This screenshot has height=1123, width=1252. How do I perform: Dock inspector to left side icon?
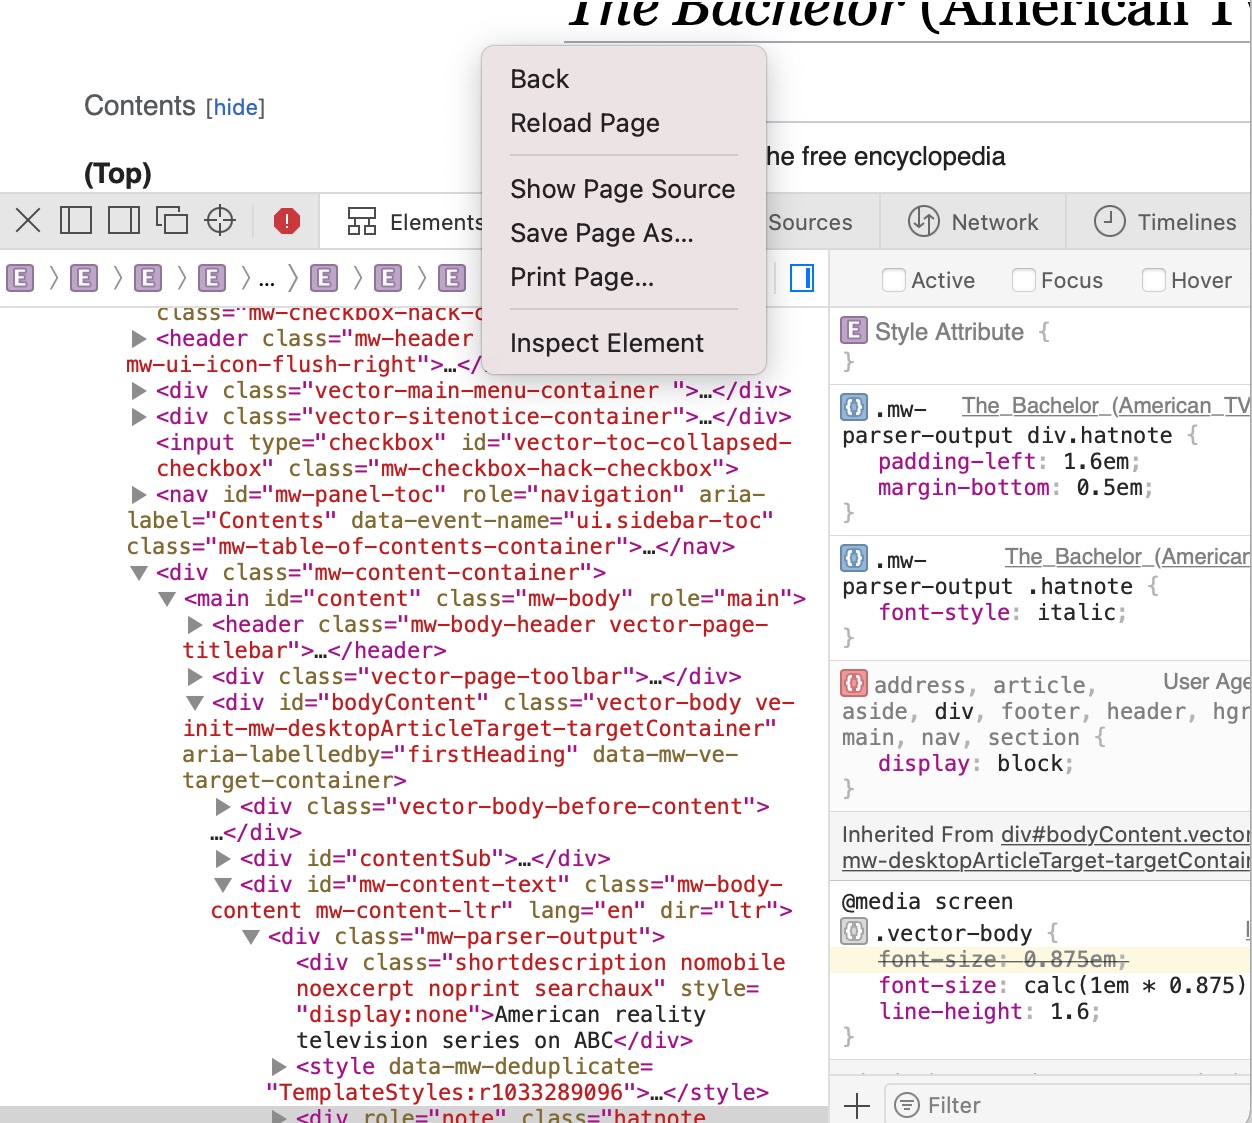tap(76, 220)
